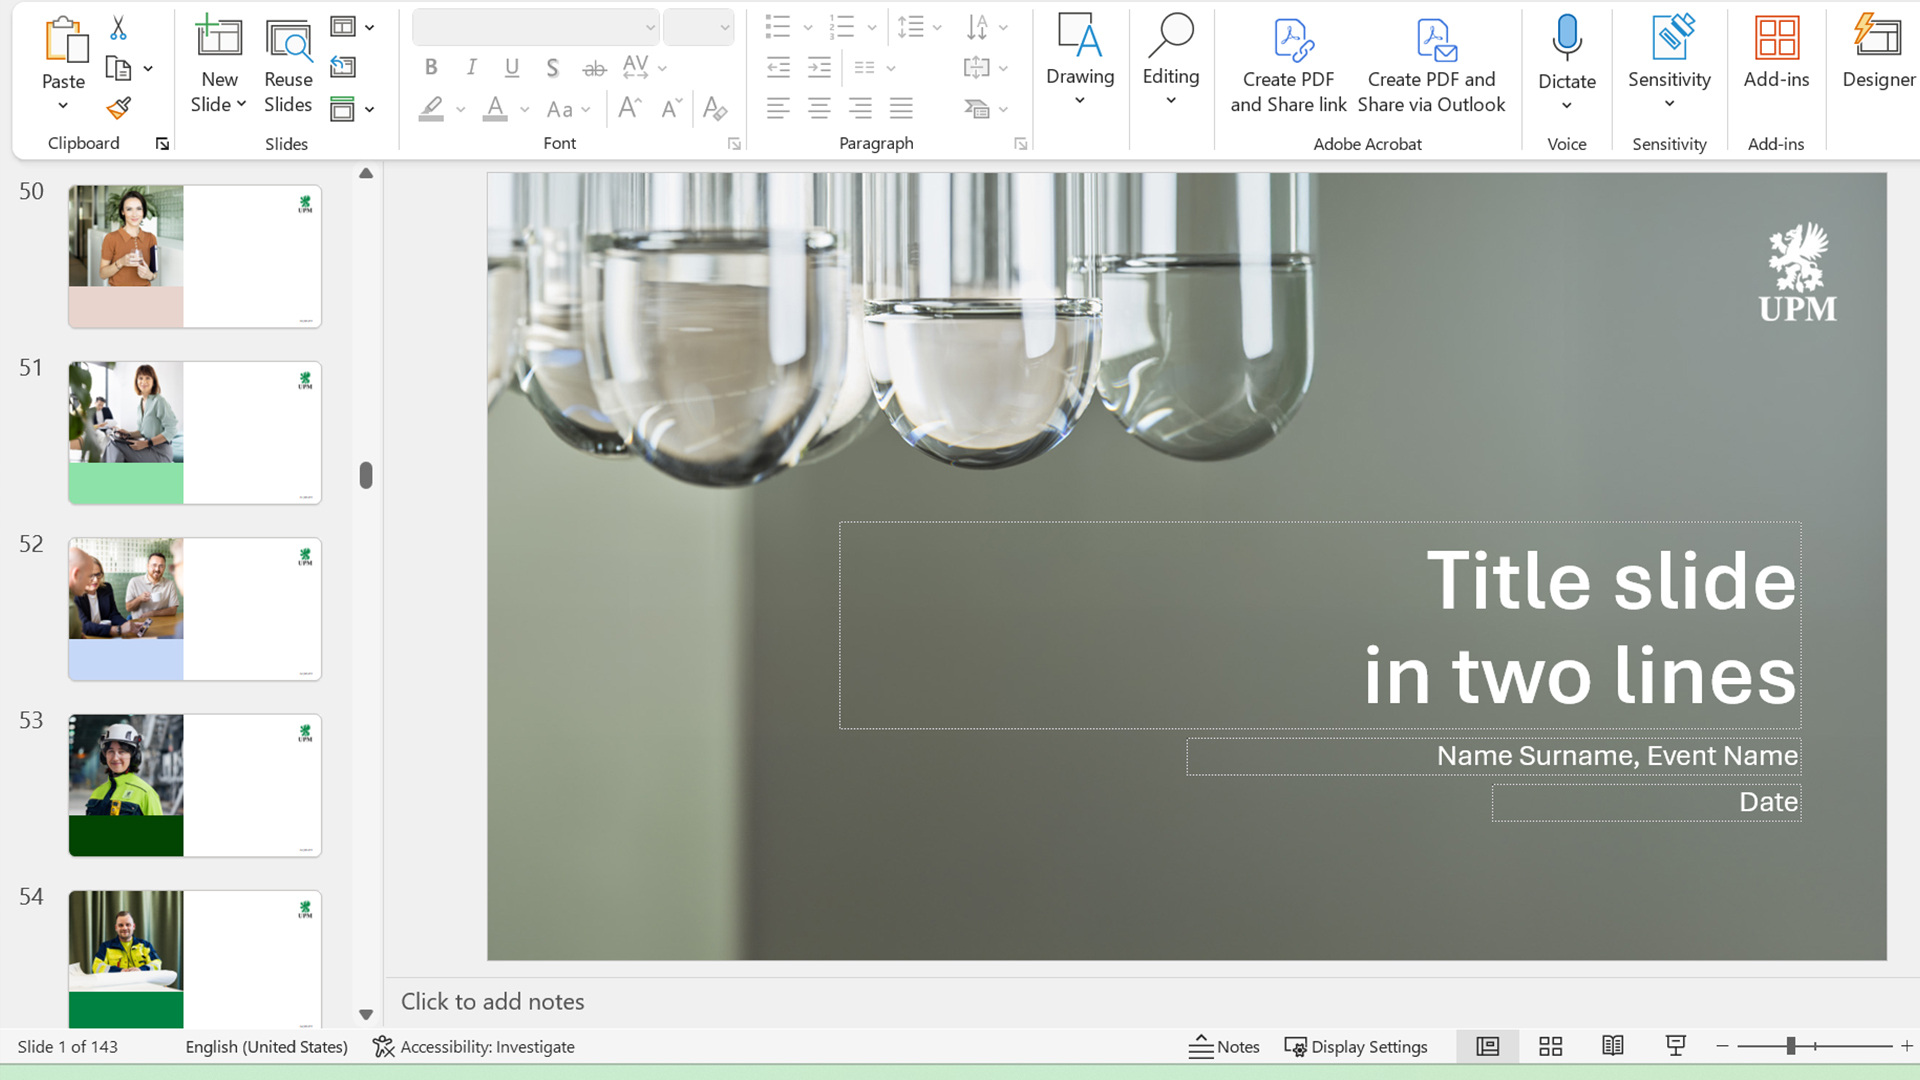Click the Cut scissors icon
Image resolution: width=1920 pixels, height=1080 pixels.
pyautogui.click(x=118, y=28)
